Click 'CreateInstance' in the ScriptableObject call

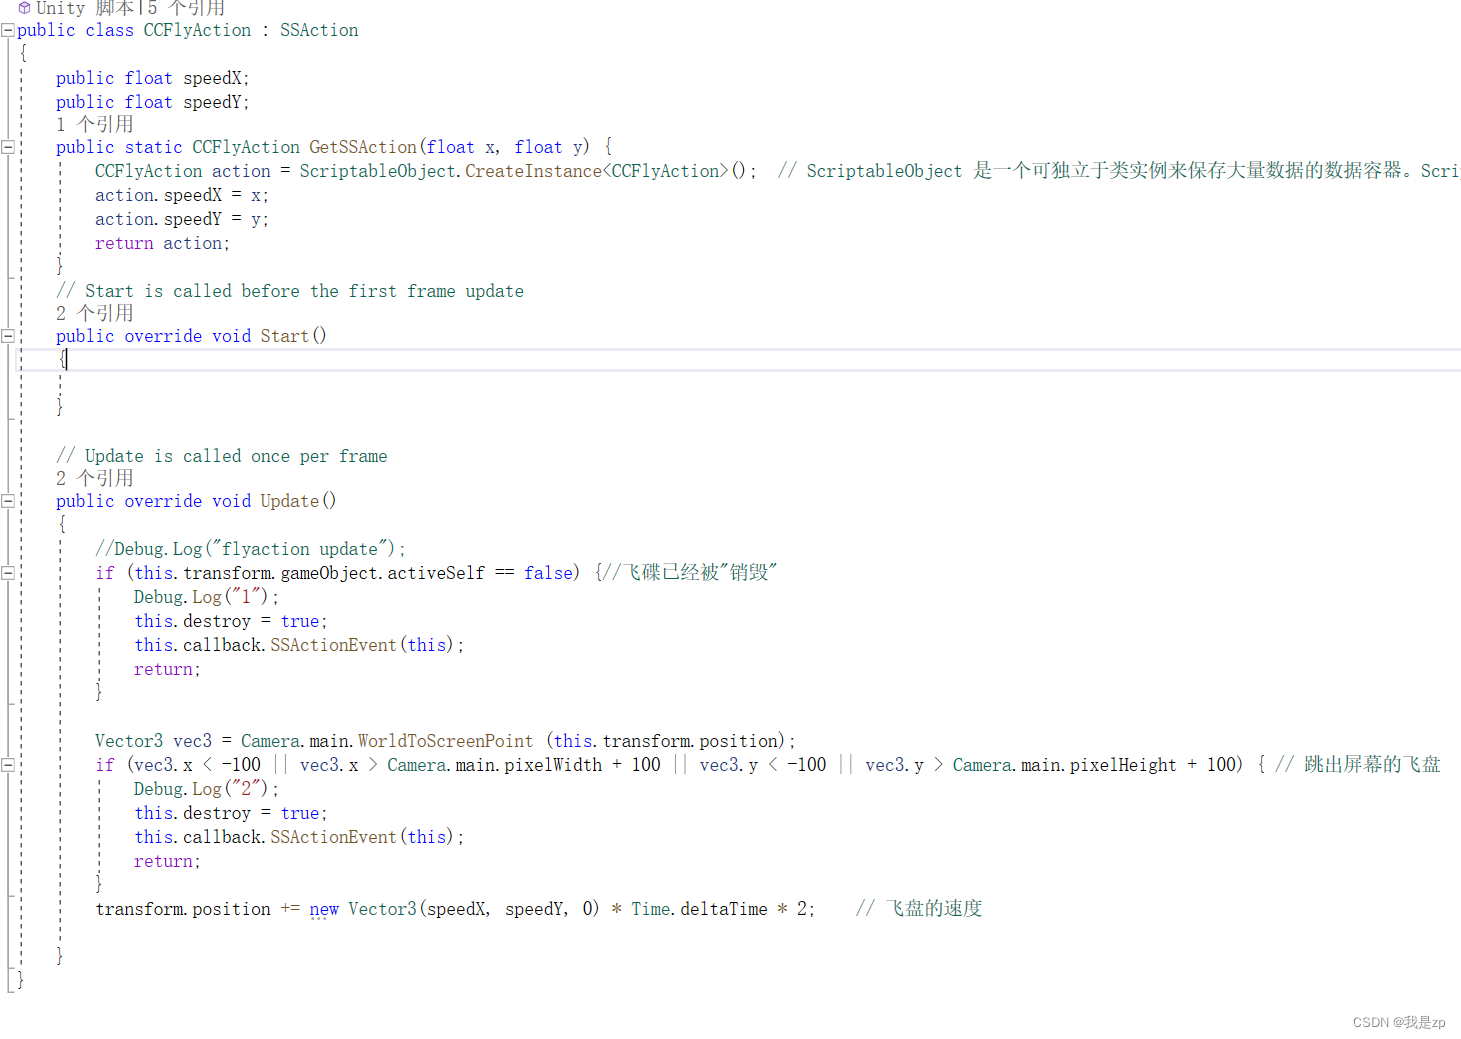pyautogui.click(x=533, y=171)
